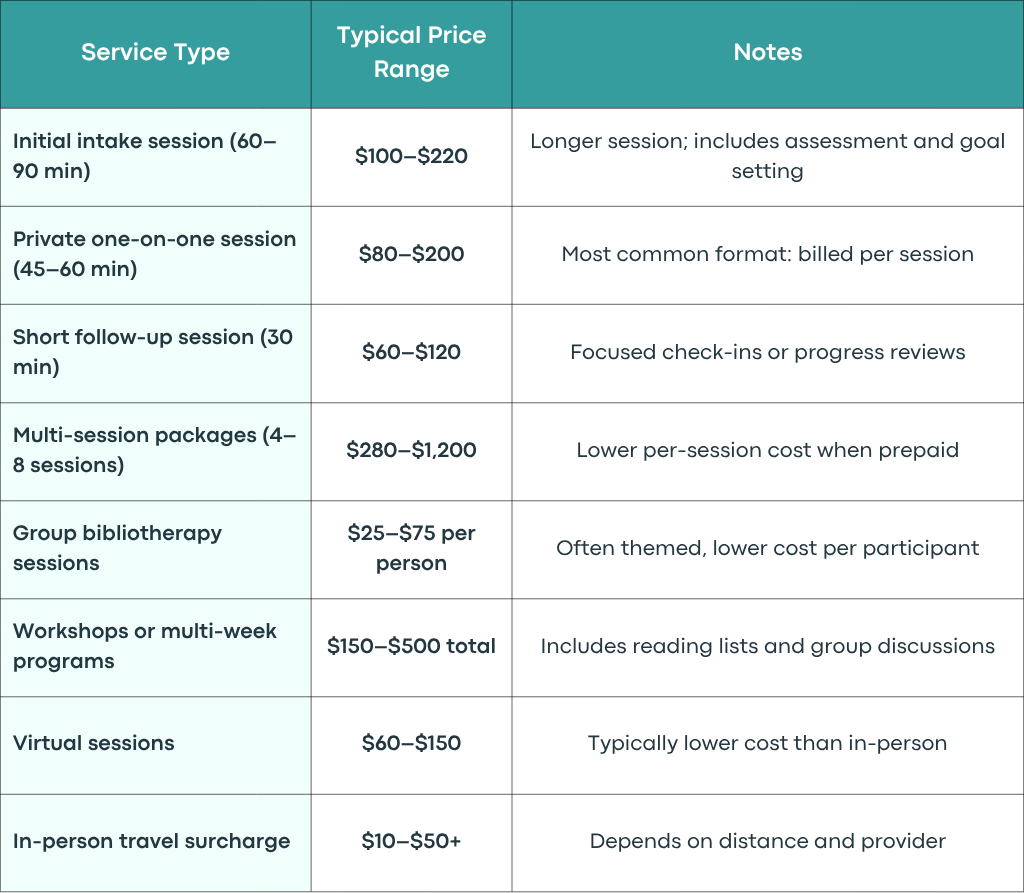Select the Virtual sessions row label
Screen dimensions: 1024x893
pos(155,745)
